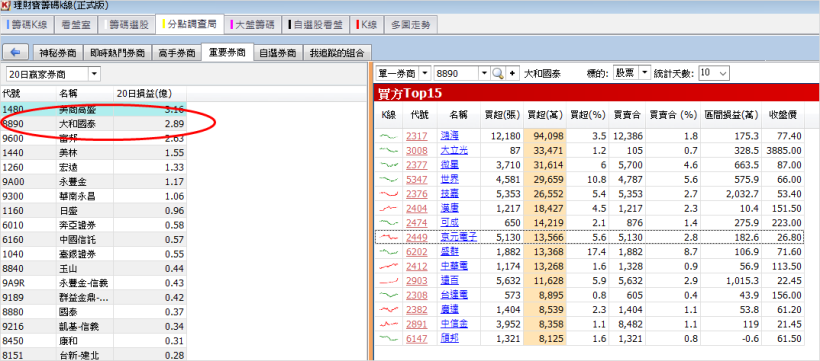
Task: Select broker row 9600 富邦
Action: (93, 139)
